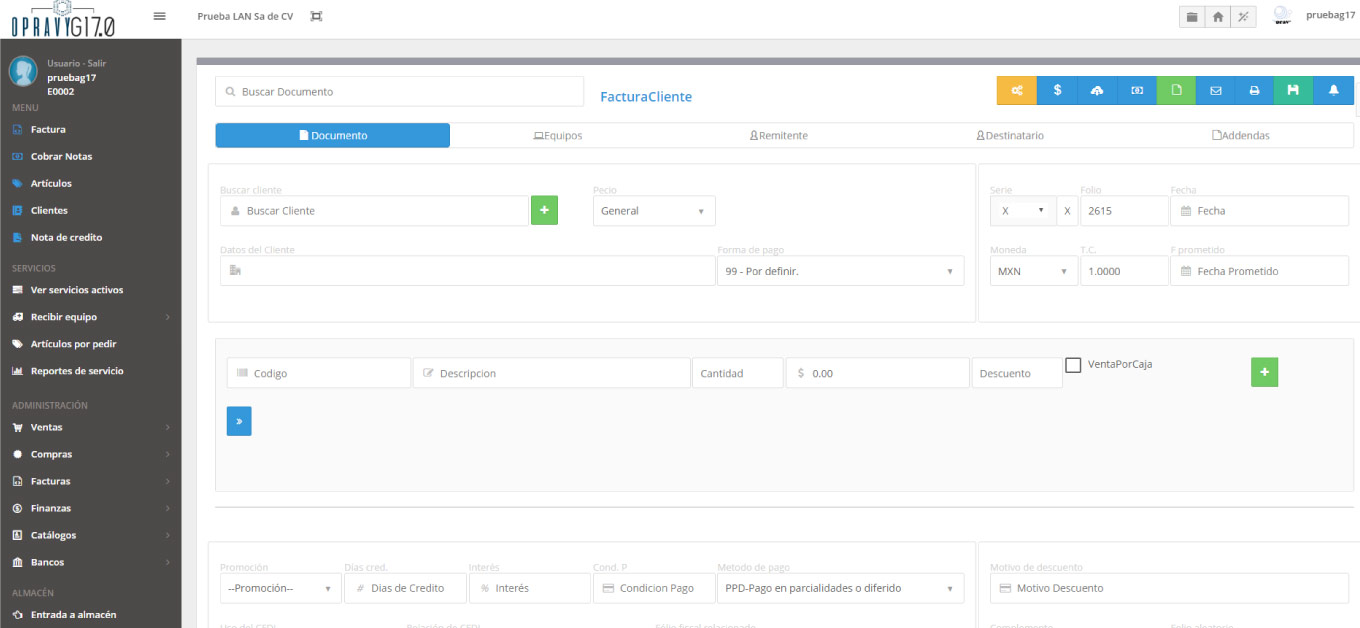Click the notification bell icon
The width and height of the screenshot is (1360, 628).
click(x=1333, y=90)
